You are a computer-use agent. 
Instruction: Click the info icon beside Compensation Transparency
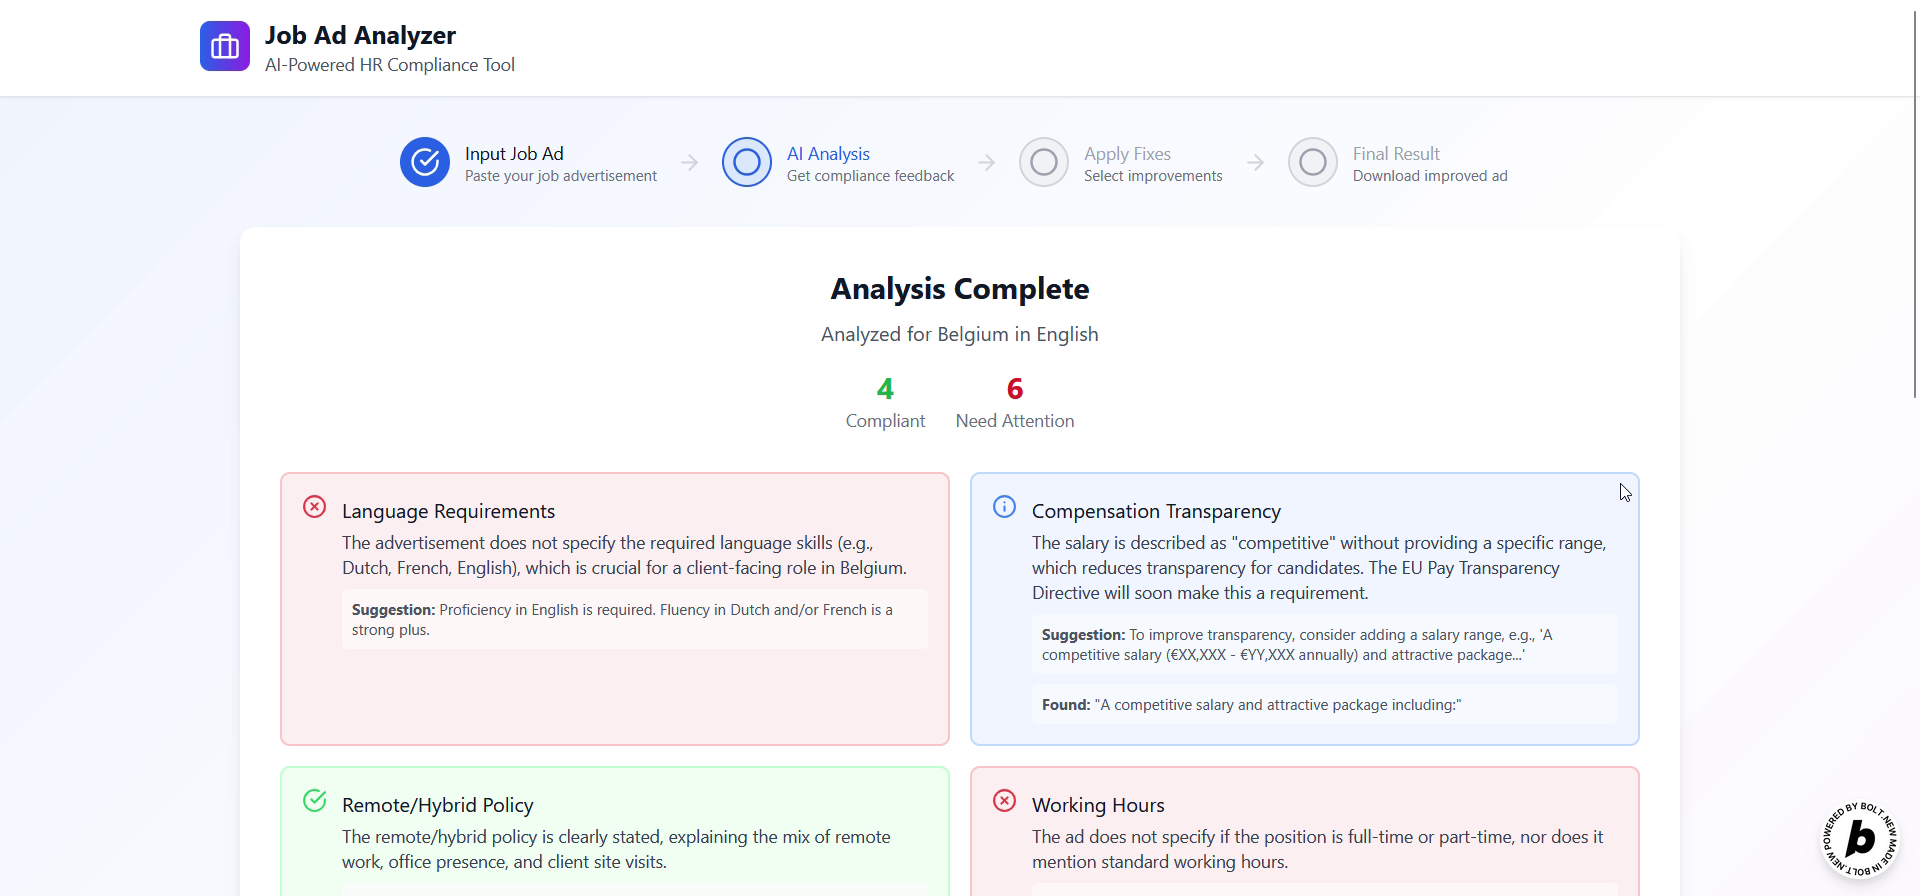click(1005, 507)
